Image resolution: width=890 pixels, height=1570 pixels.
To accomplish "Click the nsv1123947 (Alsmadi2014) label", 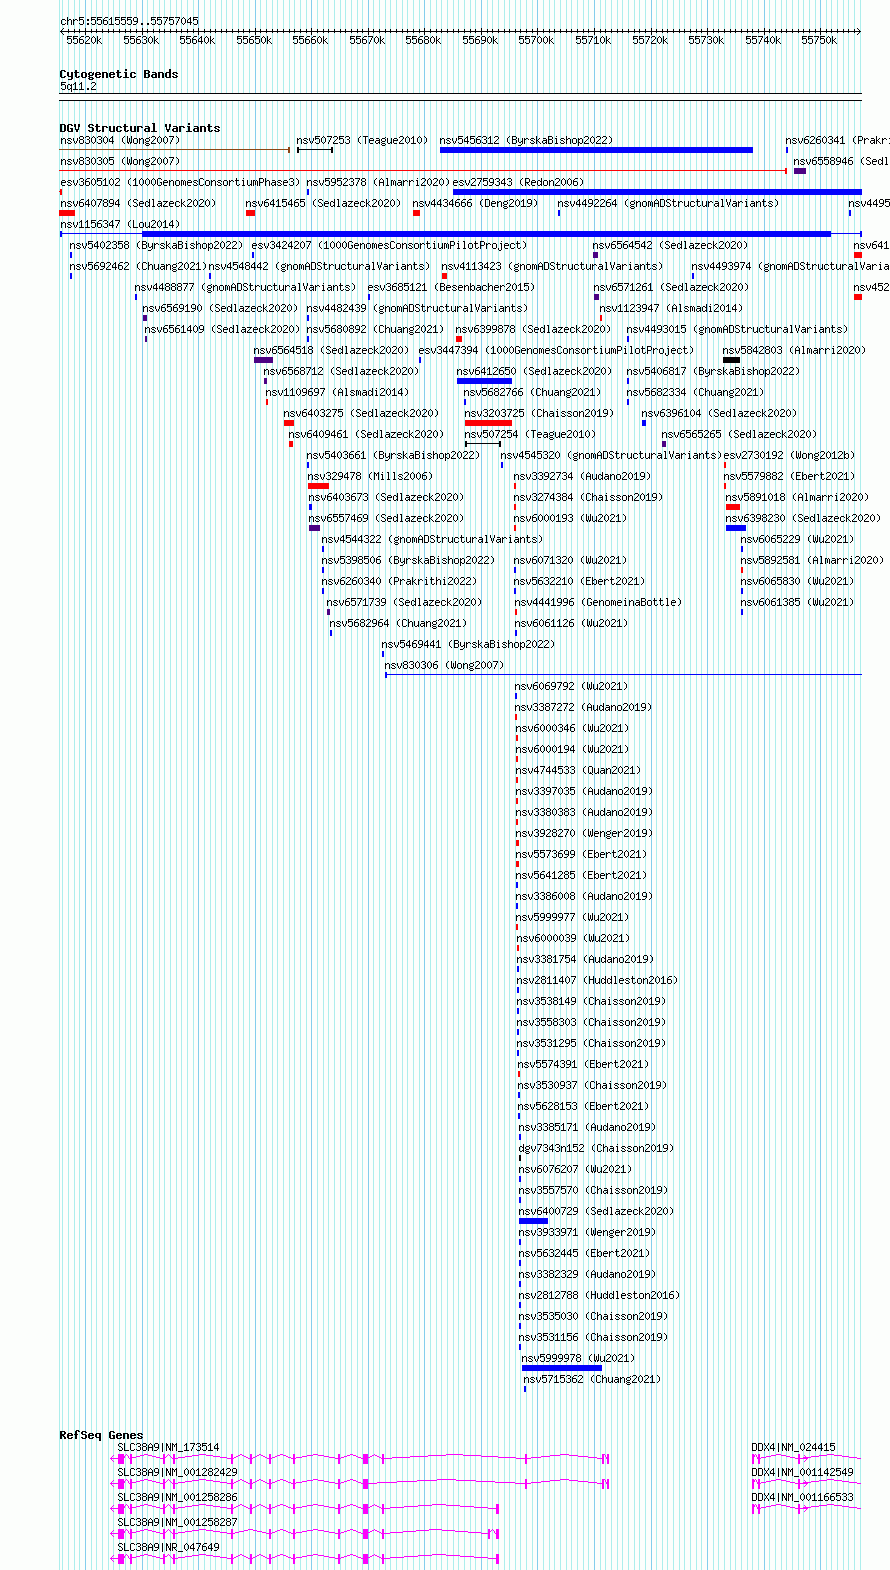I will [x=672, y=308].
